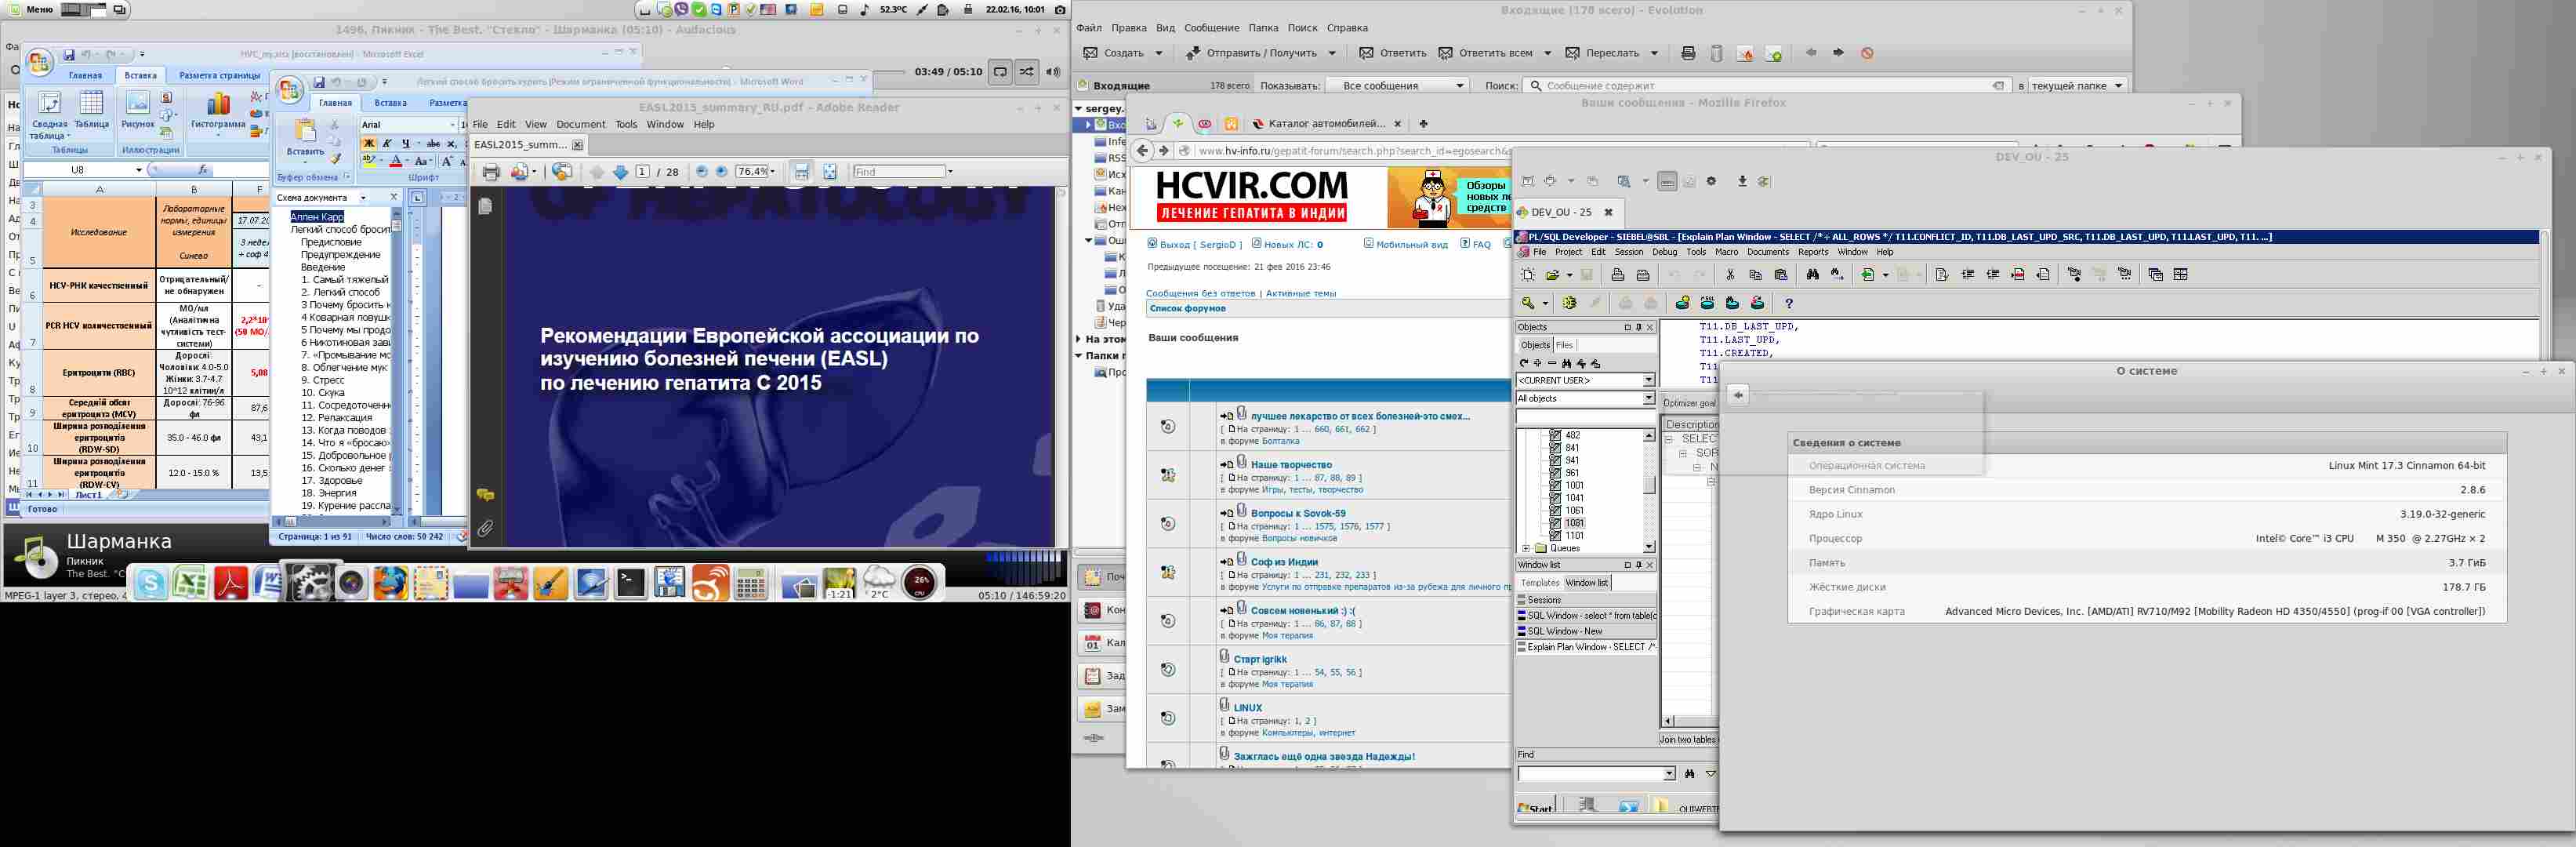The height and width of the screenshot is (847, 2576).
Task: Click Adobe Reader print icon
Action: click(x=491, y=172)
